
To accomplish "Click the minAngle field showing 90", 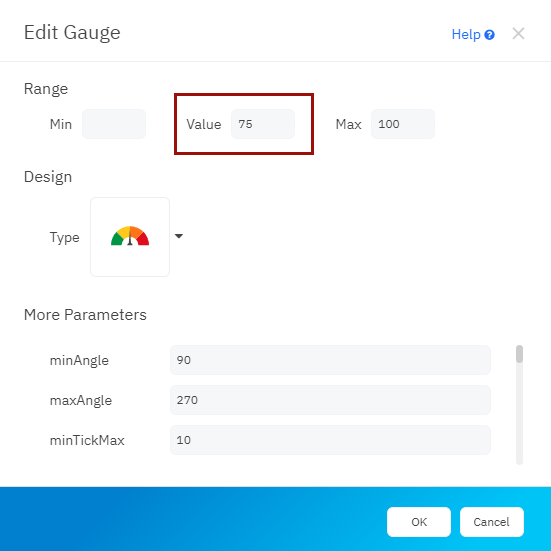I will tap(330, 360).
